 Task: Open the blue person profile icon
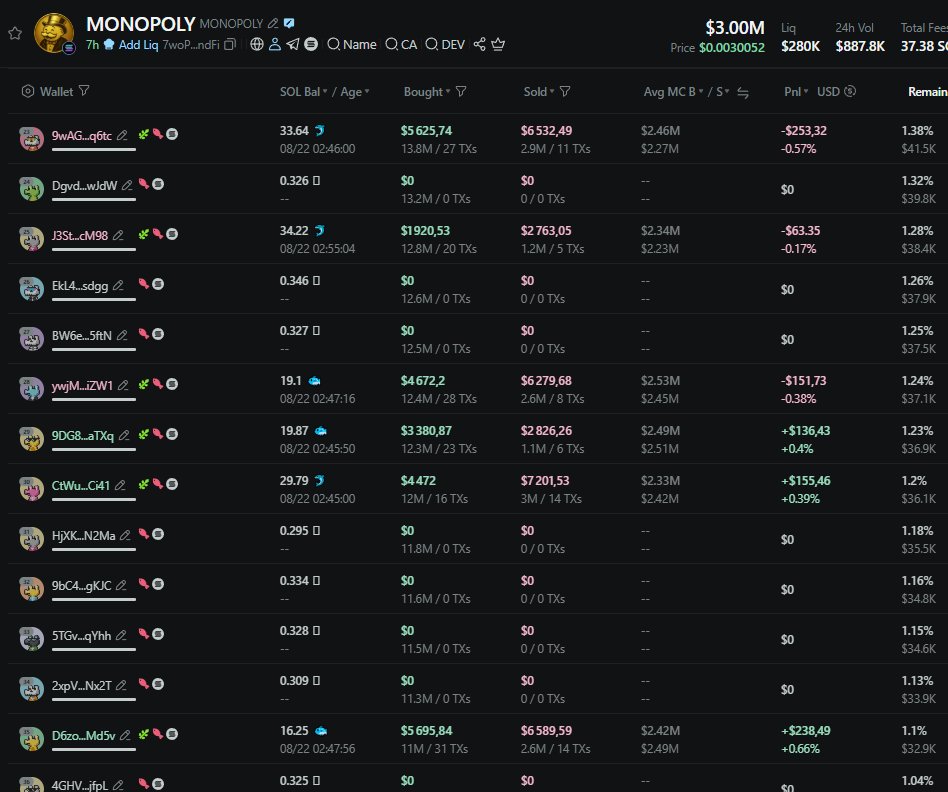coord(274,44)
